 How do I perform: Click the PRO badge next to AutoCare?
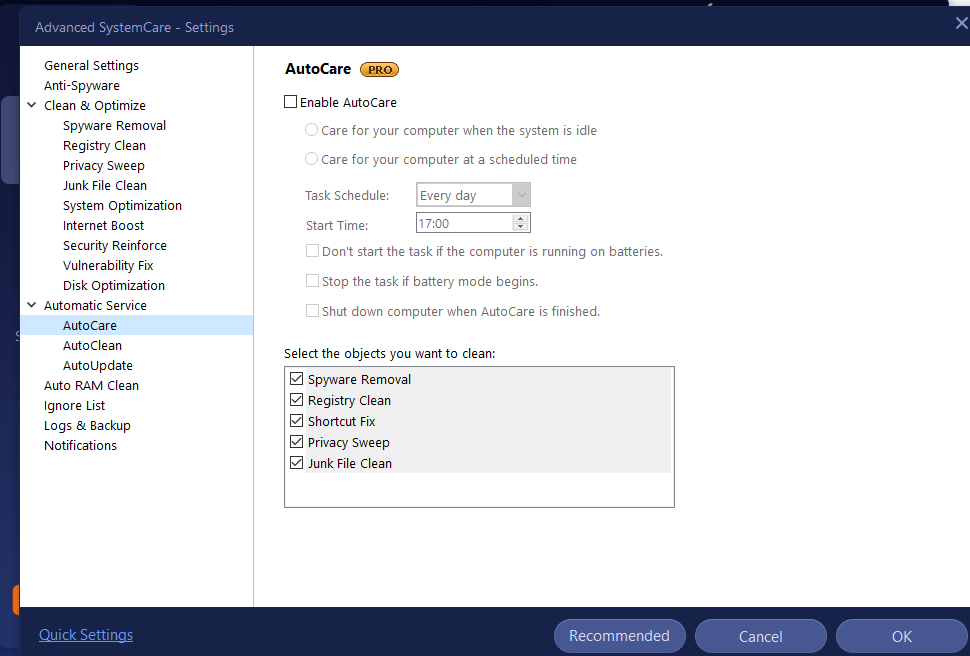pos(379,70)
